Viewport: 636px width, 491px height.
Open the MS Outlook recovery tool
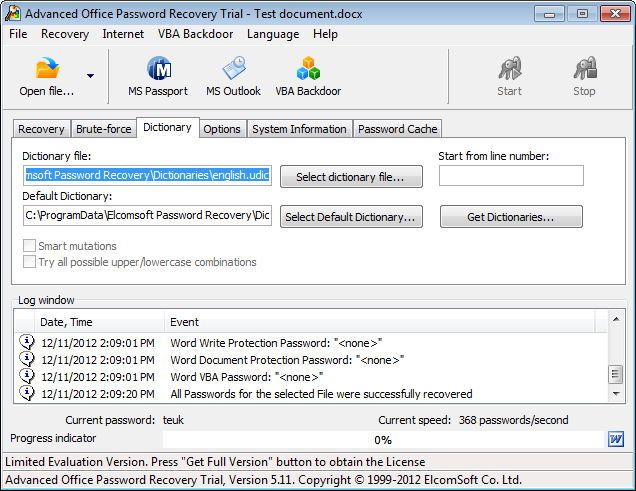233,77
